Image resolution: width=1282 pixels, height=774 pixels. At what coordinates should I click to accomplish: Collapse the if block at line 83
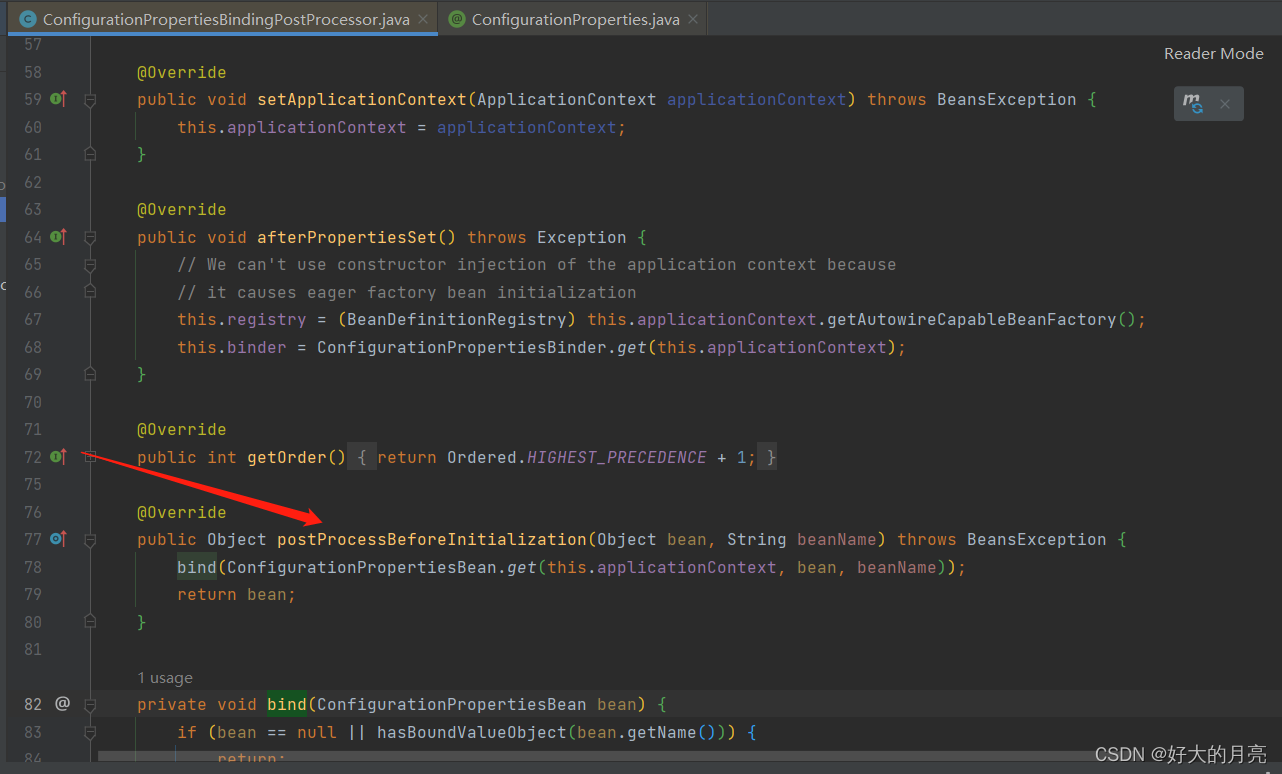90,732
